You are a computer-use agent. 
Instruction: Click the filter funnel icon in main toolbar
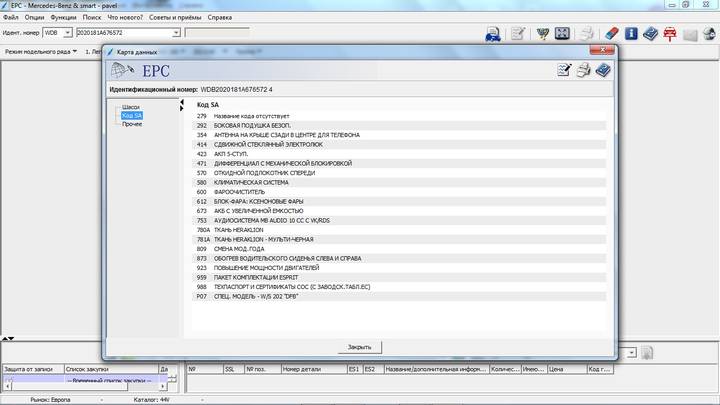click(542, 34)
